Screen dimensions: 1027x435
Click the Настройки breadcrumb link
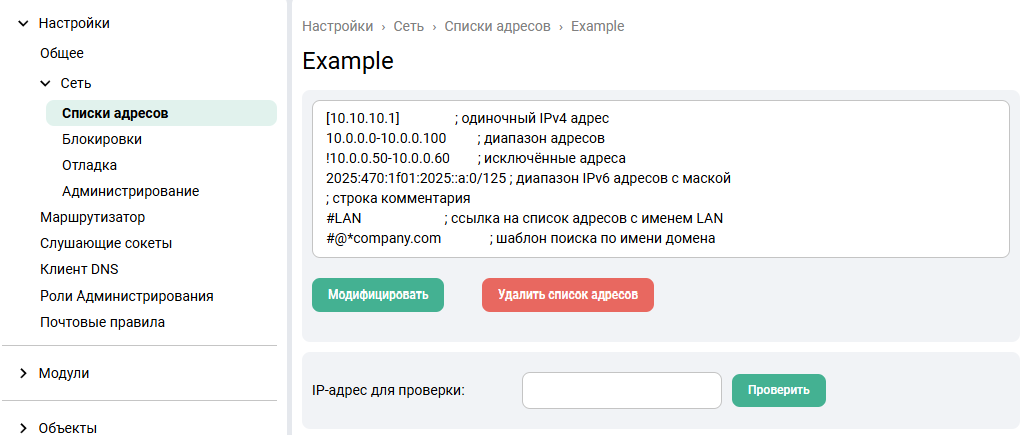(x=337, y=26)
